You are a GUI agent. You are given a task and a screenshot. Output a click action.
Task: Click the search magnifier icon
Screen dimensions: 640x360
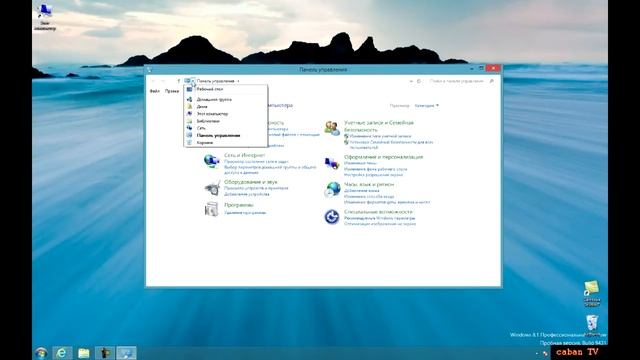pyautogui.click(x=491, y=81)
